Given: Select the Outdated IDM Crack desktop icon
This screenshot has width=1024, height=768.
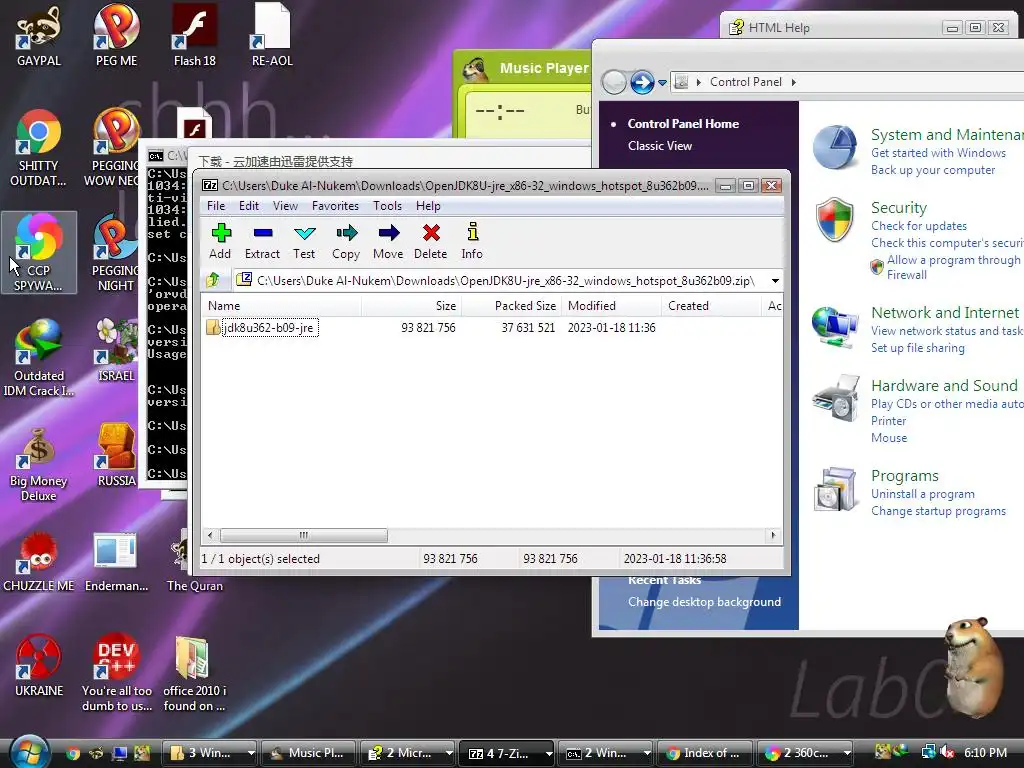Looking at the screenshot, I should (x=39, y=358).
